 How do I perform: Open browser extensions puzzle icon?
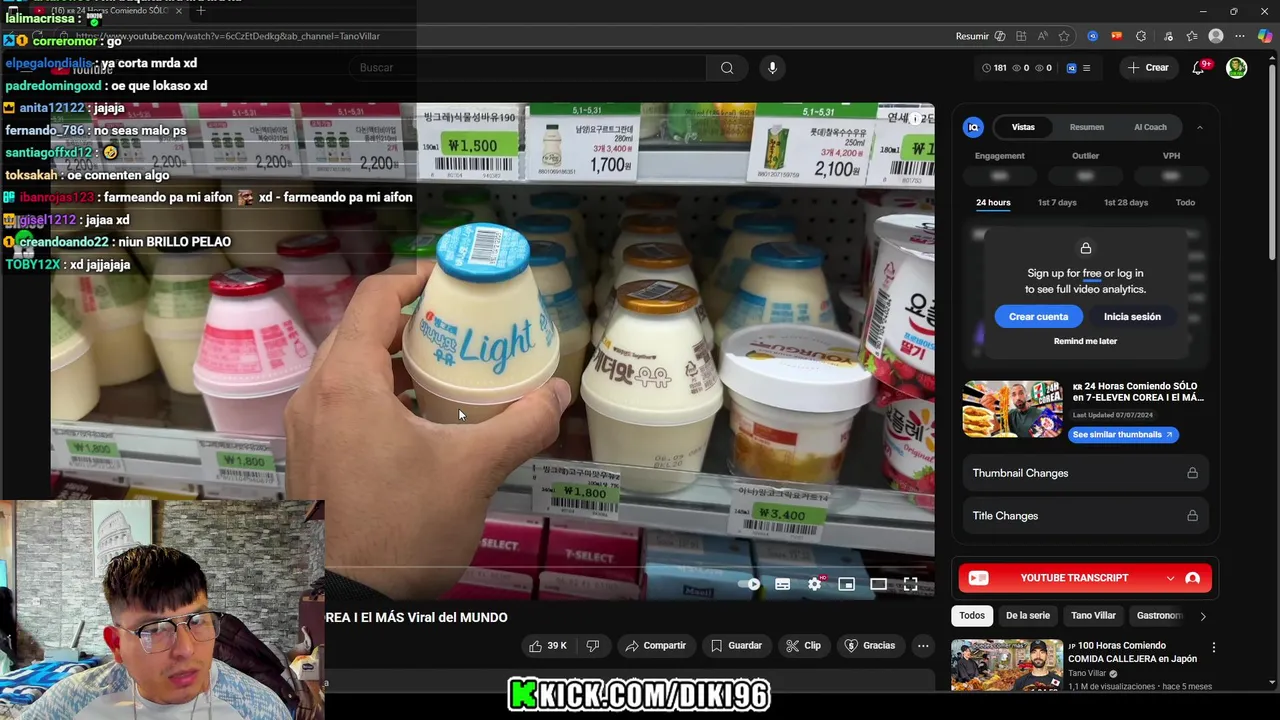pos(1141,36)
